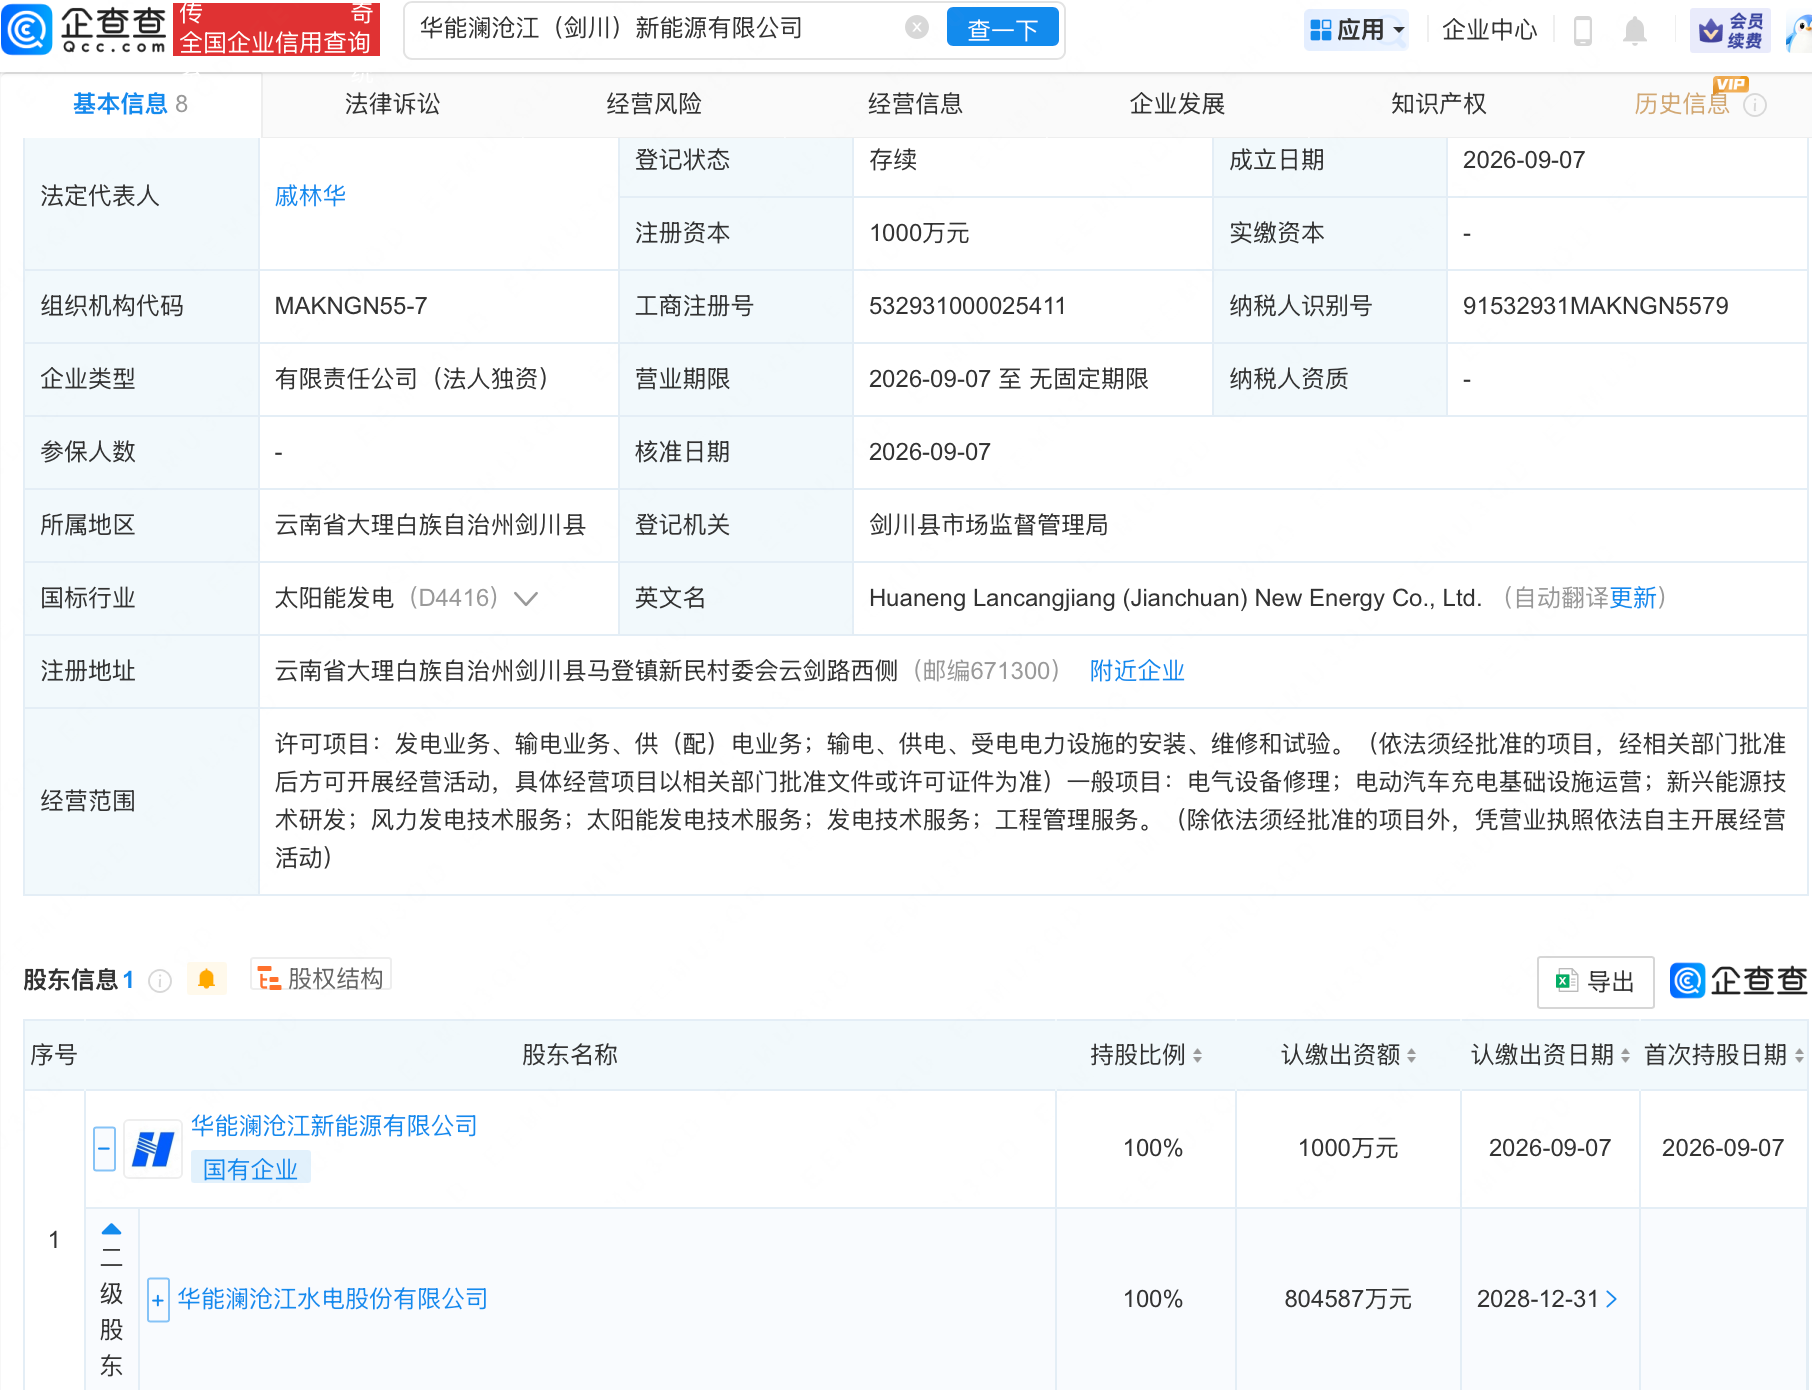This screenshot has width=1812, height=1390.
Task: Expand 华能澜沧江水电股份有限公司 plus icon
Action: pos(158,1300)
